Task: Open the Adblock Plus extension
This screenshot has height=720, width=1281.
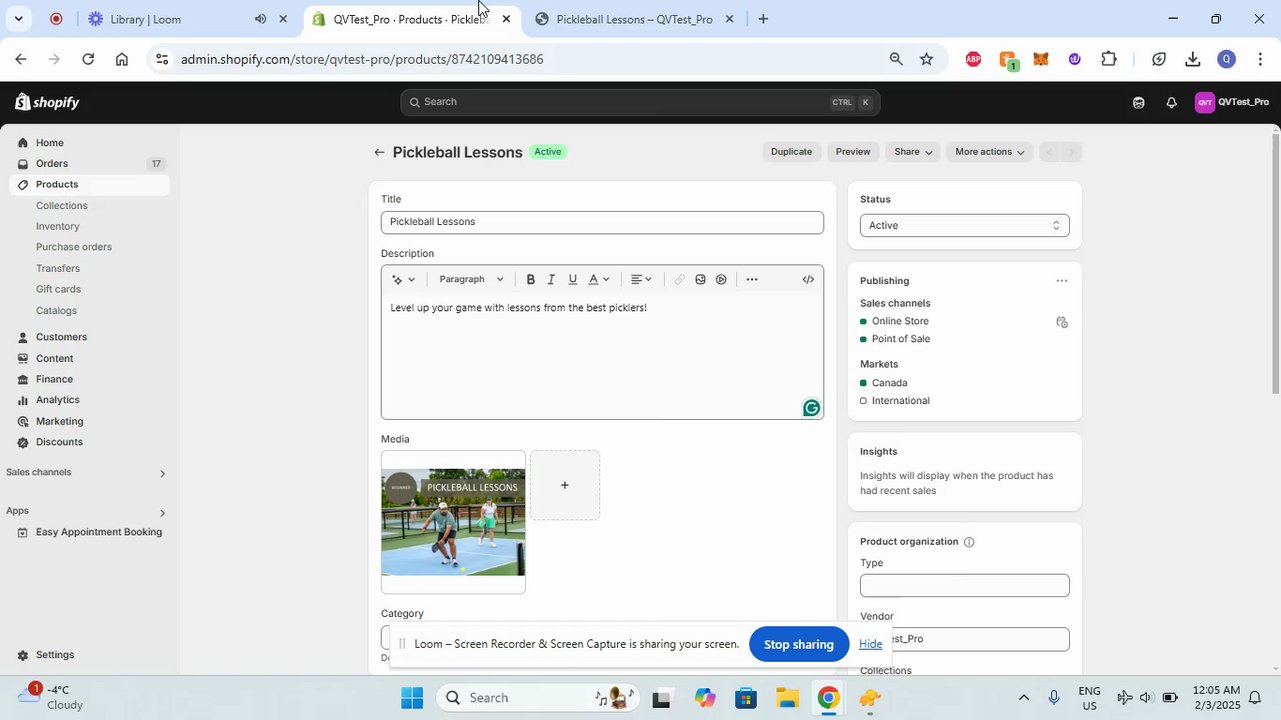Action: pos(973,59)
